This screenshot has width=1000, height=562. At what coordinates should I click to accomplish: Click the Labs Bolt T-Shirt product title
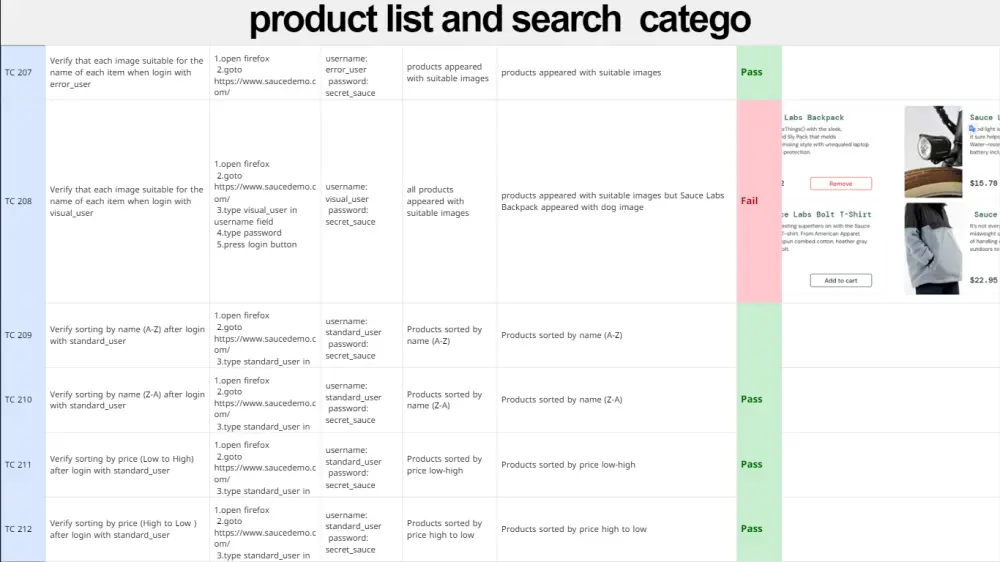(826, 215)
